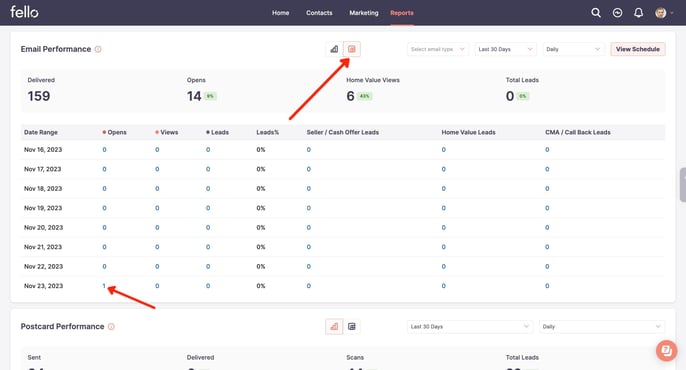Click the Nov 20, 2023 date cell
This screenshot has width=686, height=370.
(43, 227)
